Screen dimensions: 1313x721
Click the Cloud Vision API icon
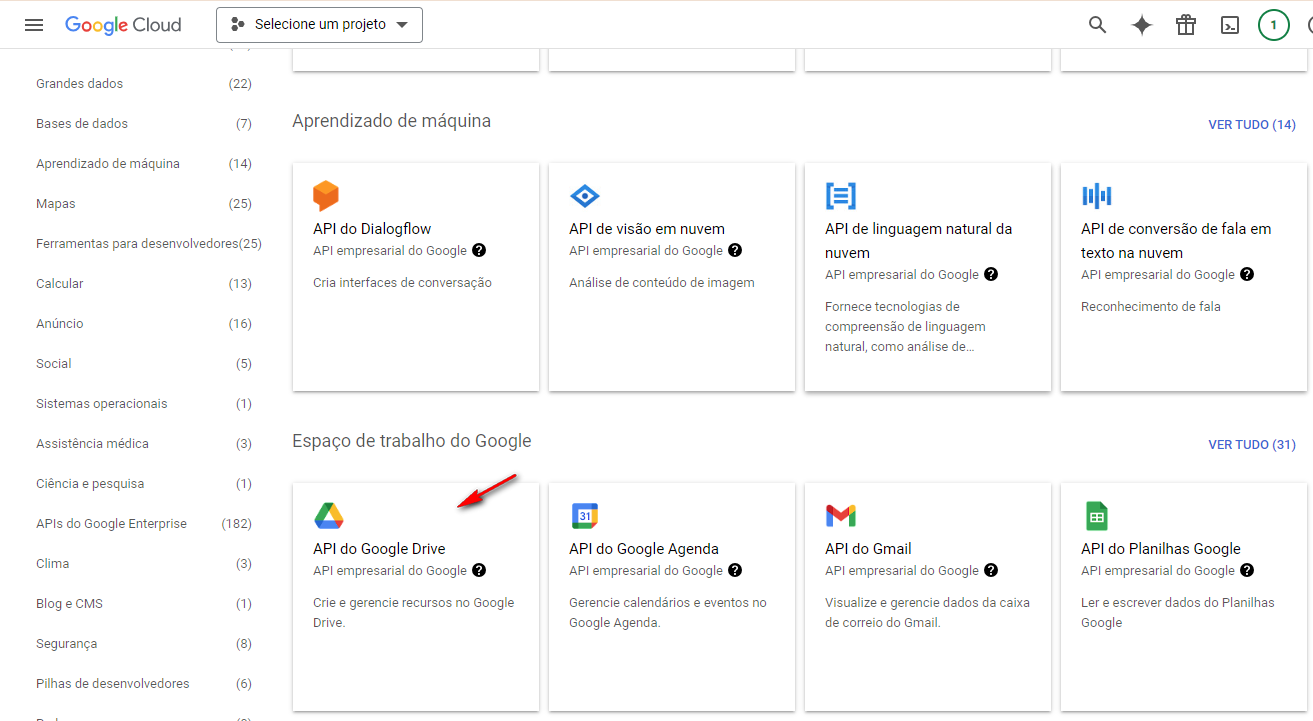tap(584, 196)
